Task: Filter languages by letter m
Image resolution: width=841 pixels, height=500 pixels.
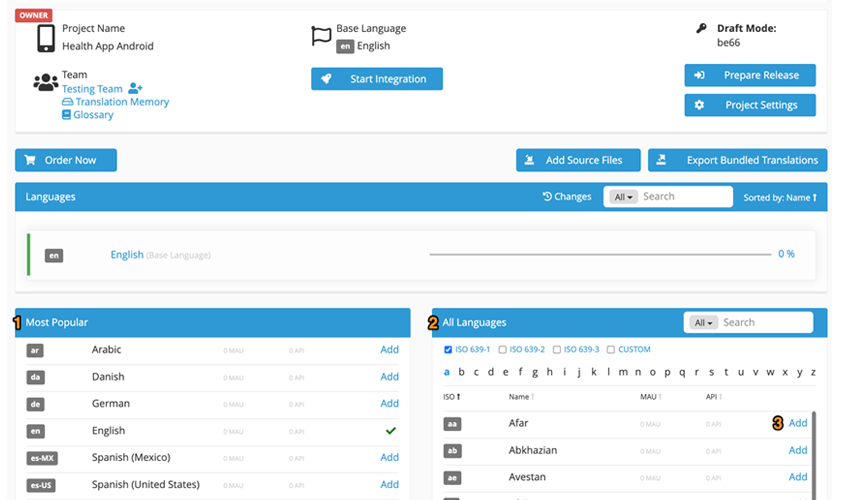Action: (x=623, y=372)
